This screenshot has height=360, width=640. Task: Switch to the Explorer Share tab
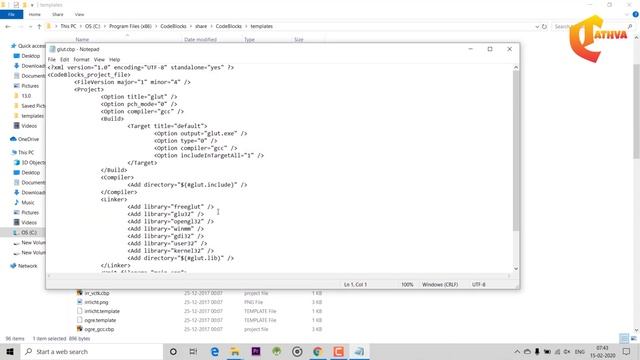click(x=58, y=14)
